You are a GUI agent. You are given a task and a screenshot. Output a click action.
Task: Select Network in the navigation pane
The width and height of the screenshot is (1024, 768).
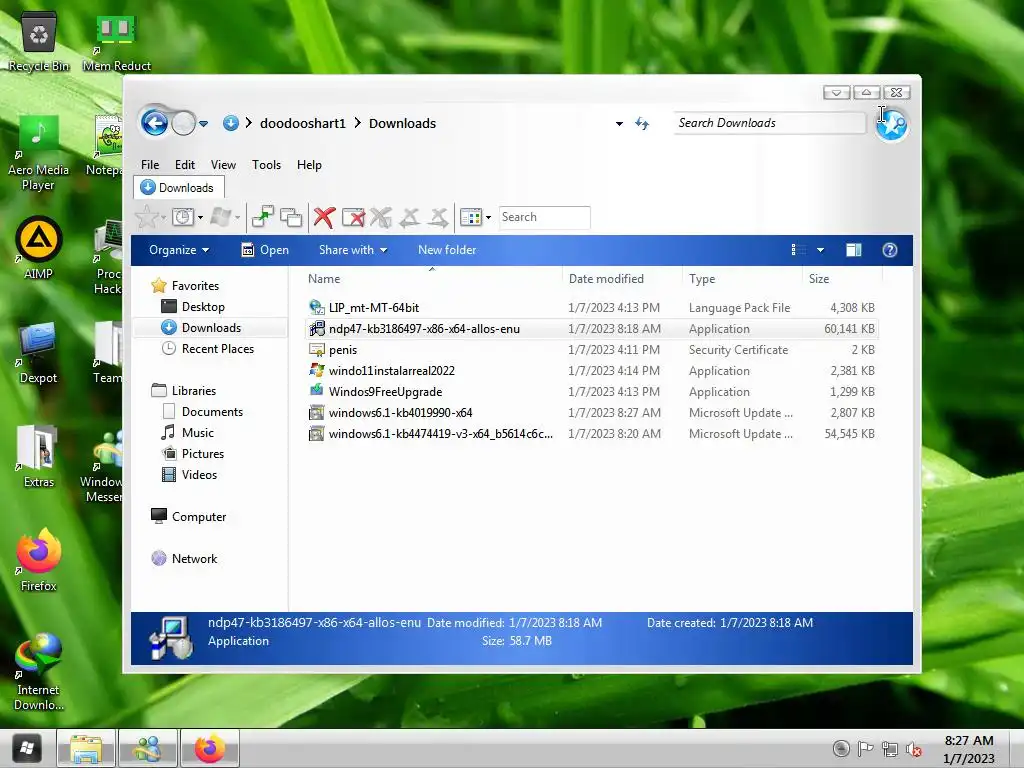[x=194, y=558]
